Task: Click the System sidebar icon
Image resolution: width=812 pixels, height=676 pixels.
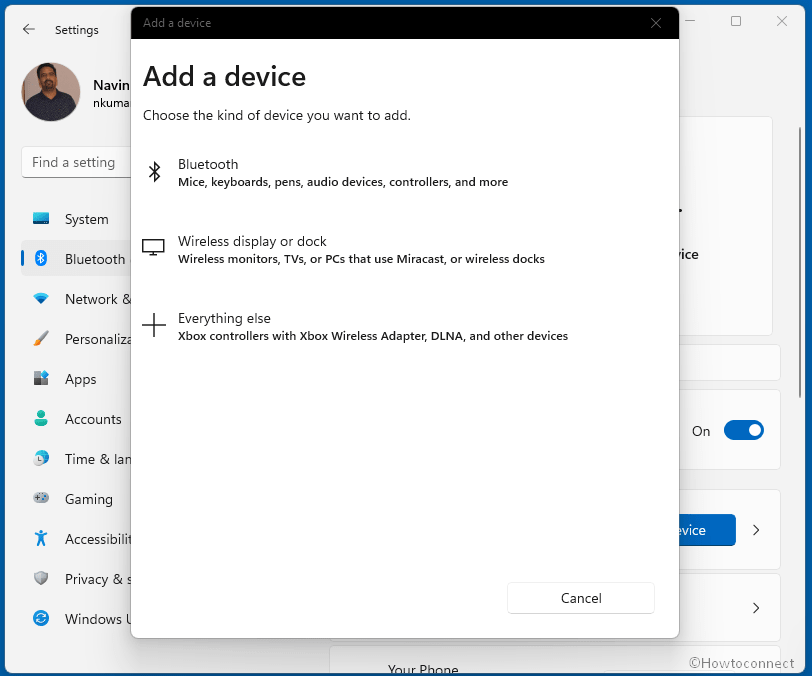Action: pos(41,218)
